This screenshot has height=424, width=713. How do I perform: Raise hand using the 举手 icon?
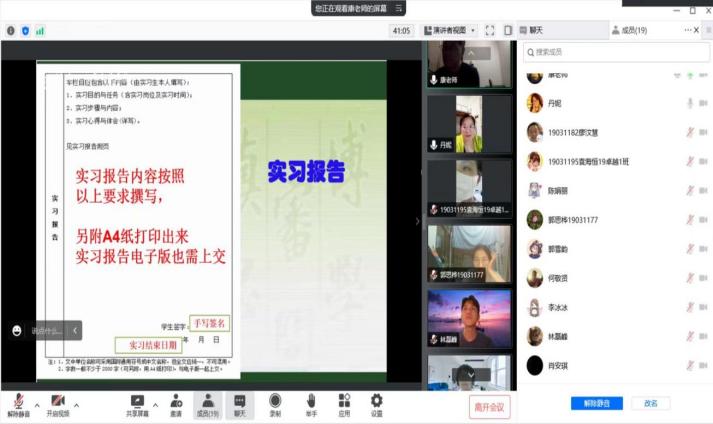click(x=311, y=400)
